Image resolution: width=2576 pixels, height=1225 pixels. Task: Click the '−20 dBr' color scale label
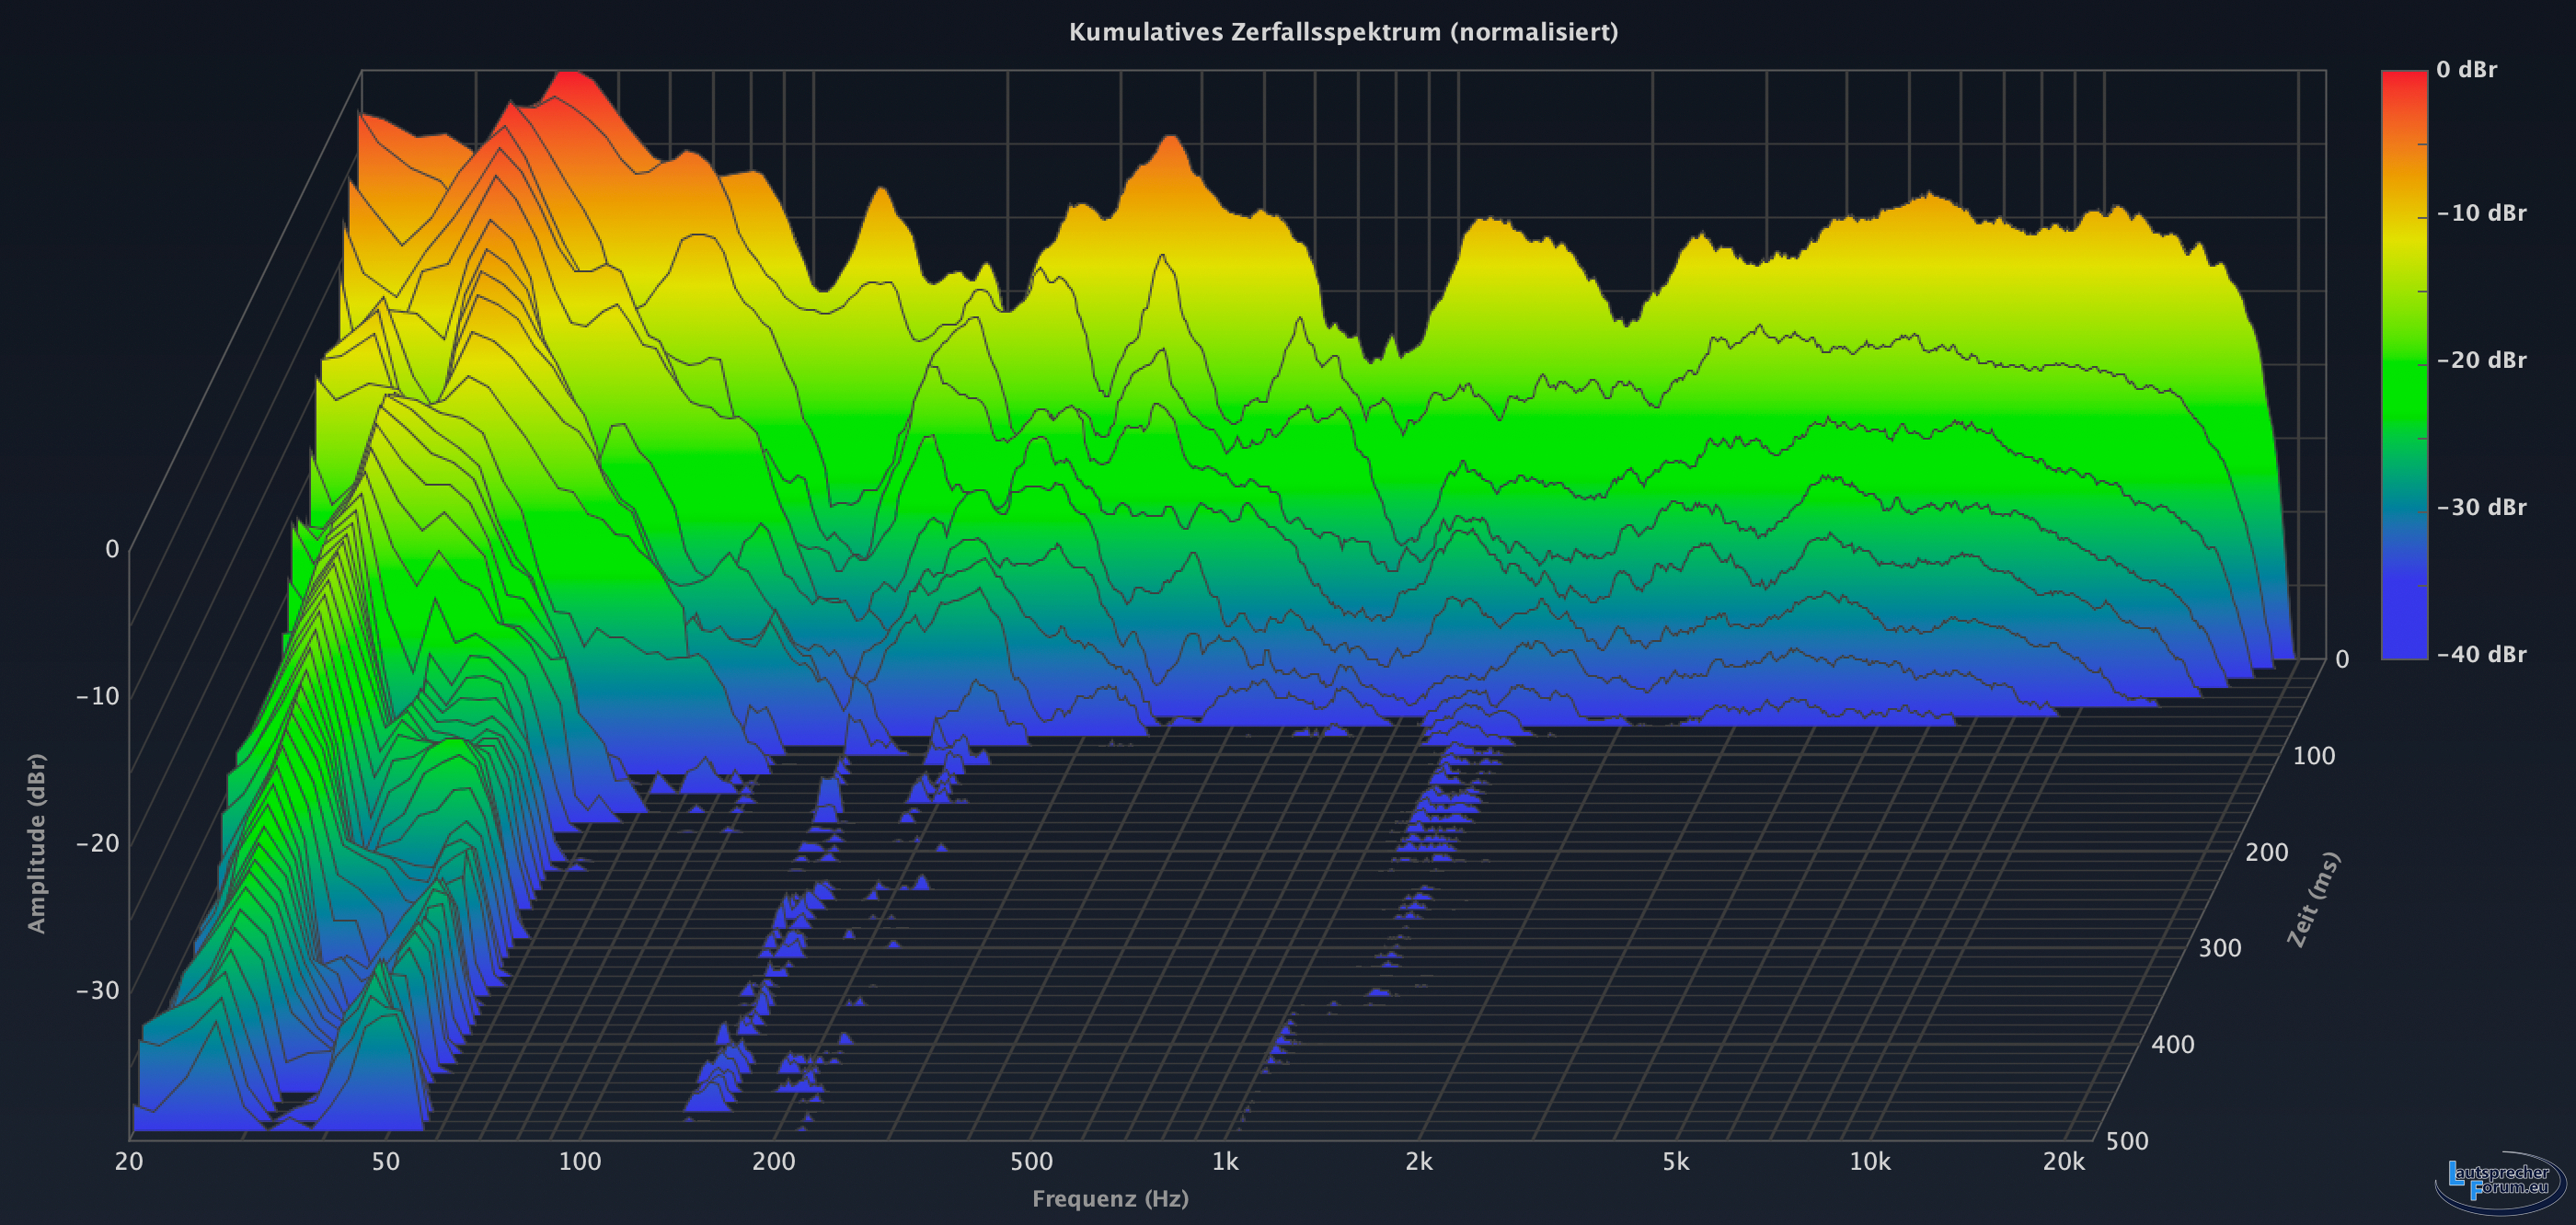click(x=2481, y=360)
